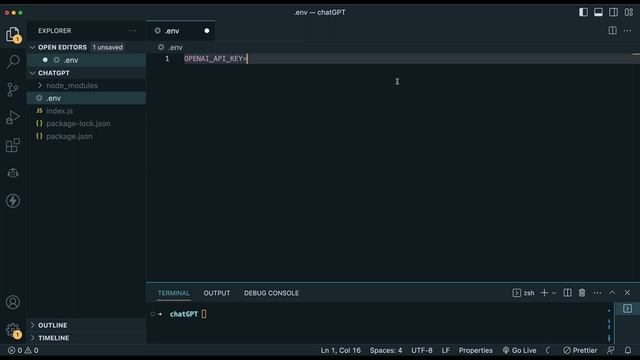The width and height of the screenshot is (640, 360).
Task: Toggle the primary side bar layout icon
Action: pos(583,12)
